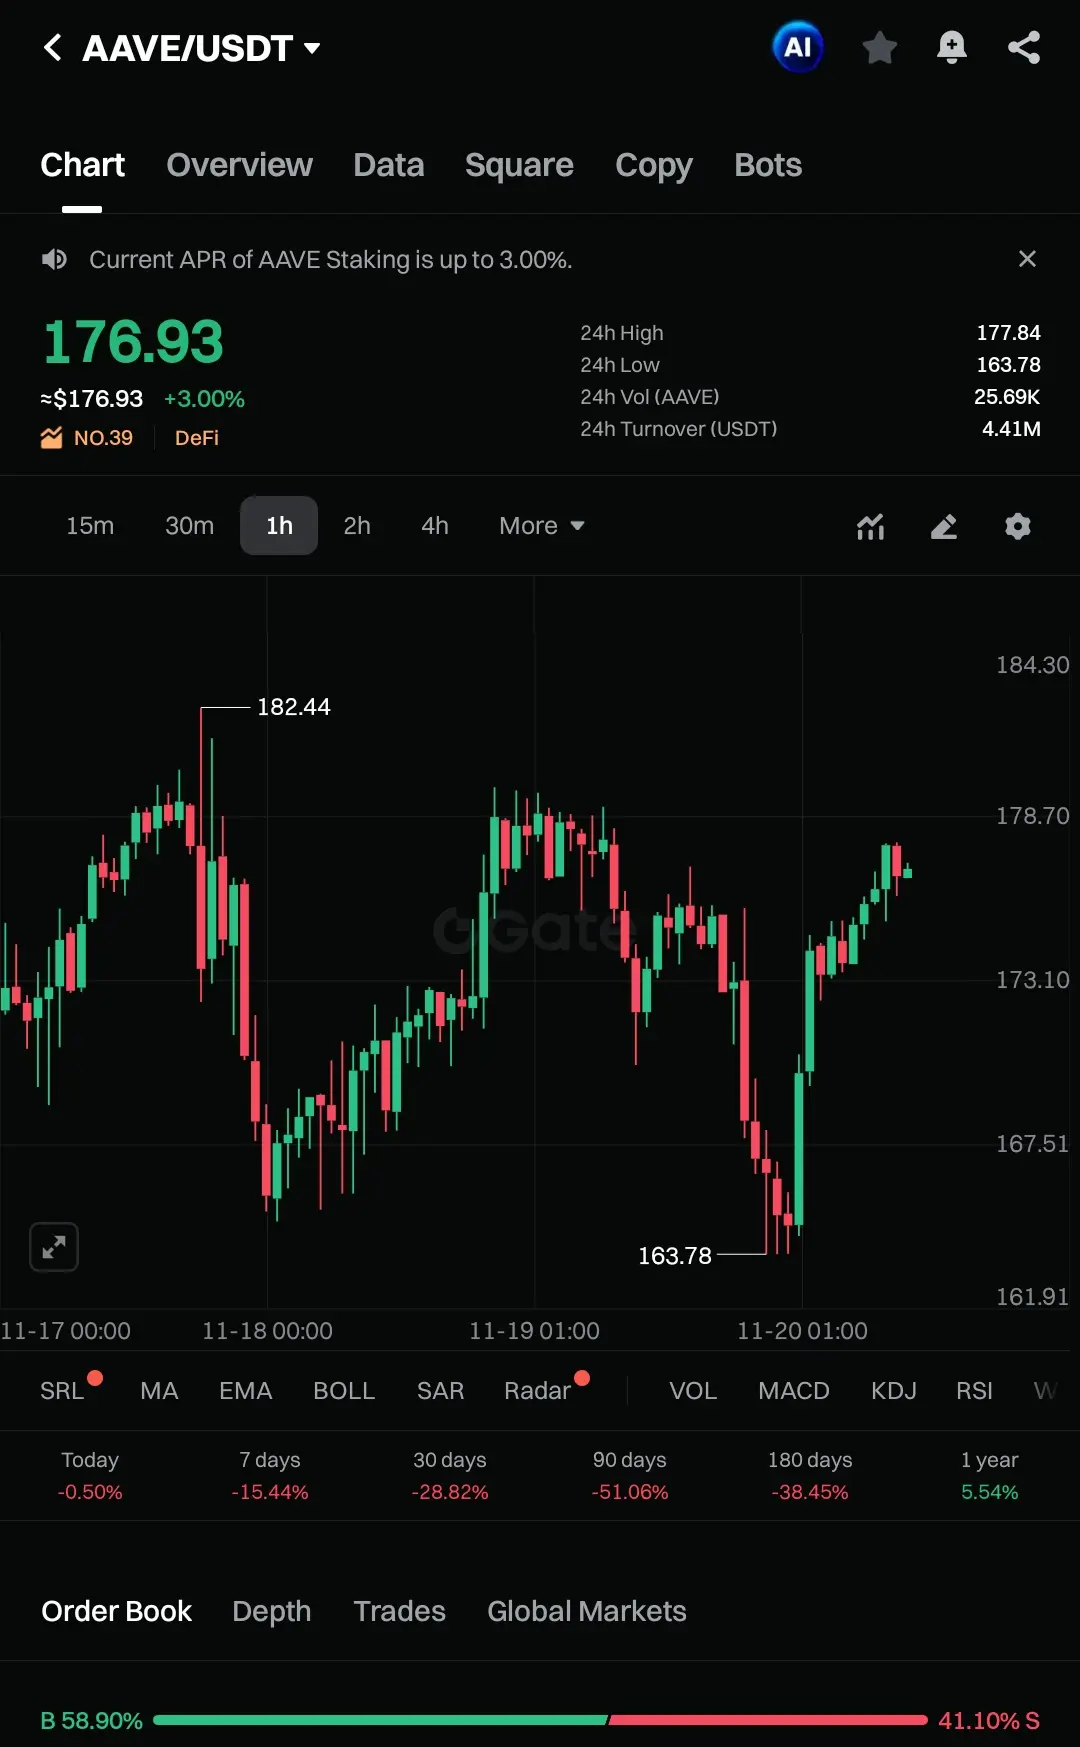
Task: Share the AAVE/USDT chart
Action: point(1024,47)
